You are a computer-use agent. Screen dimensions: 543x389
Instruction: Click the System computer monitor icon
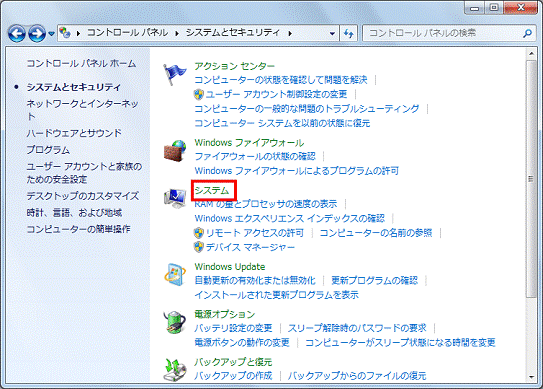[175, 198]
